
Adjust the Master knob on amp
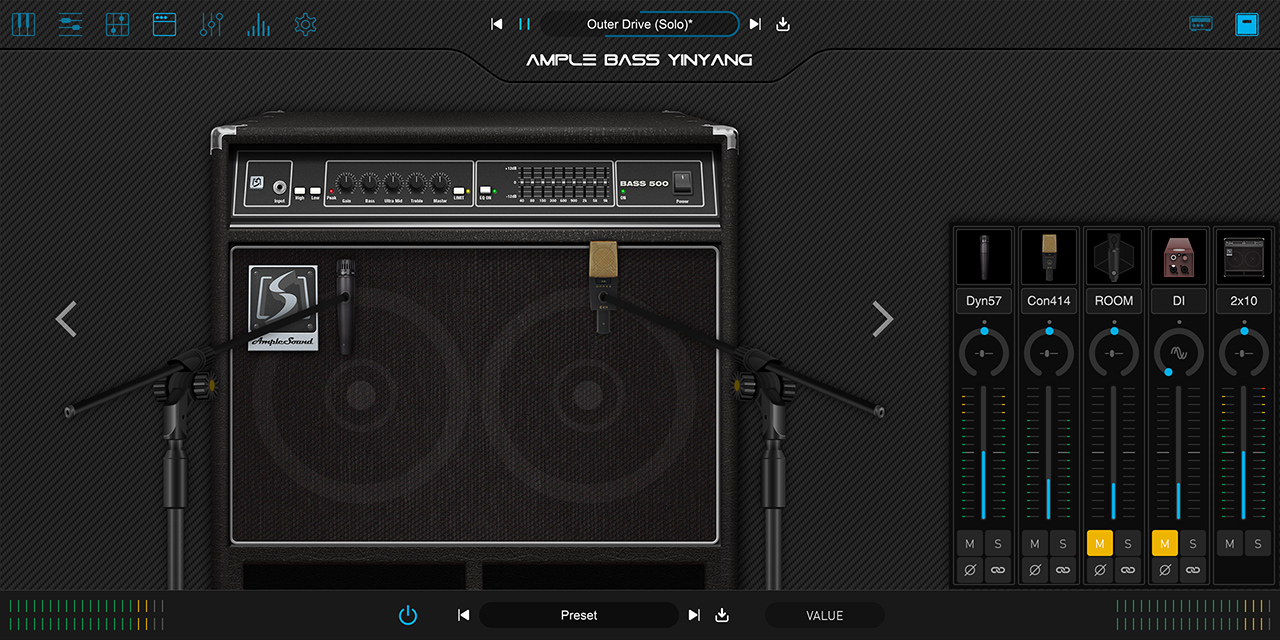tap(440, 183)
